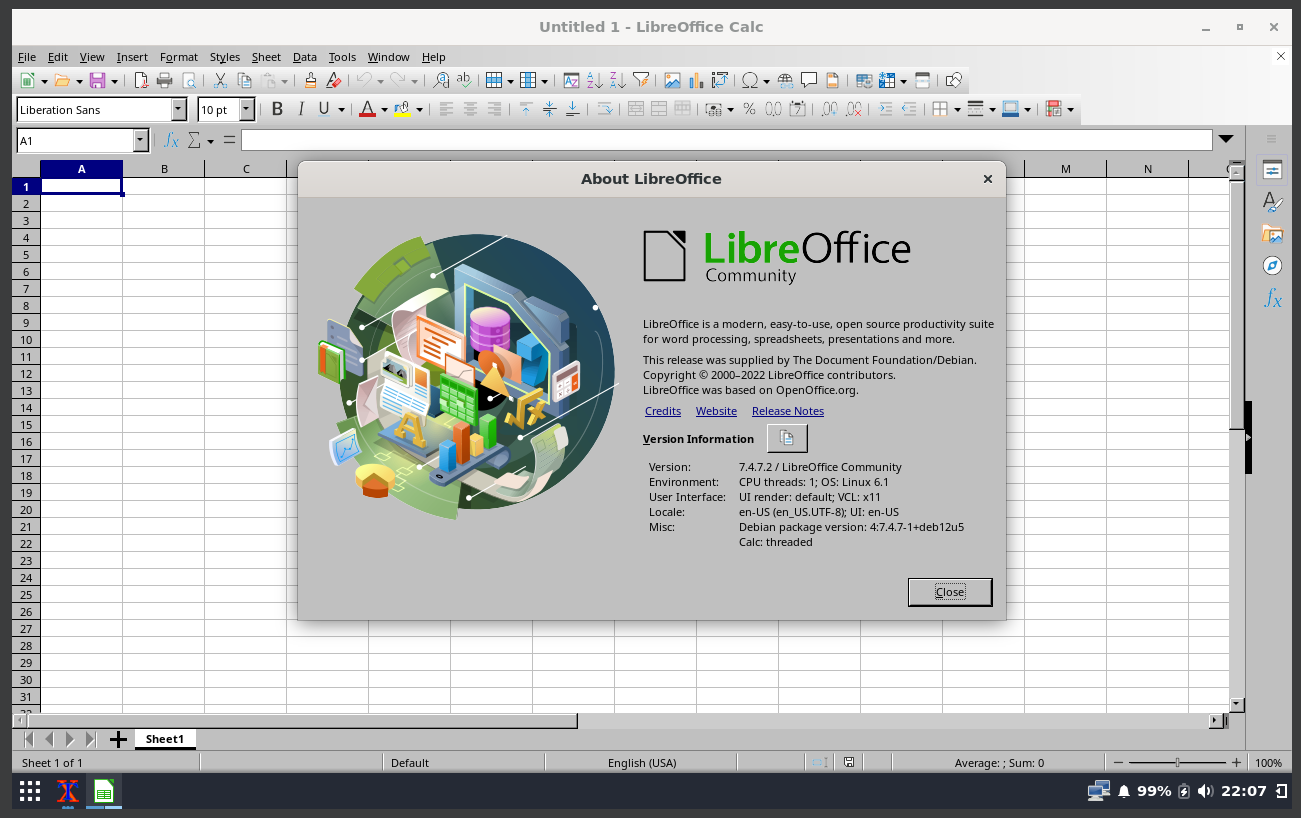Enable AutoFilter on the toolbar
1301x818 pixels.
point(641,80)
